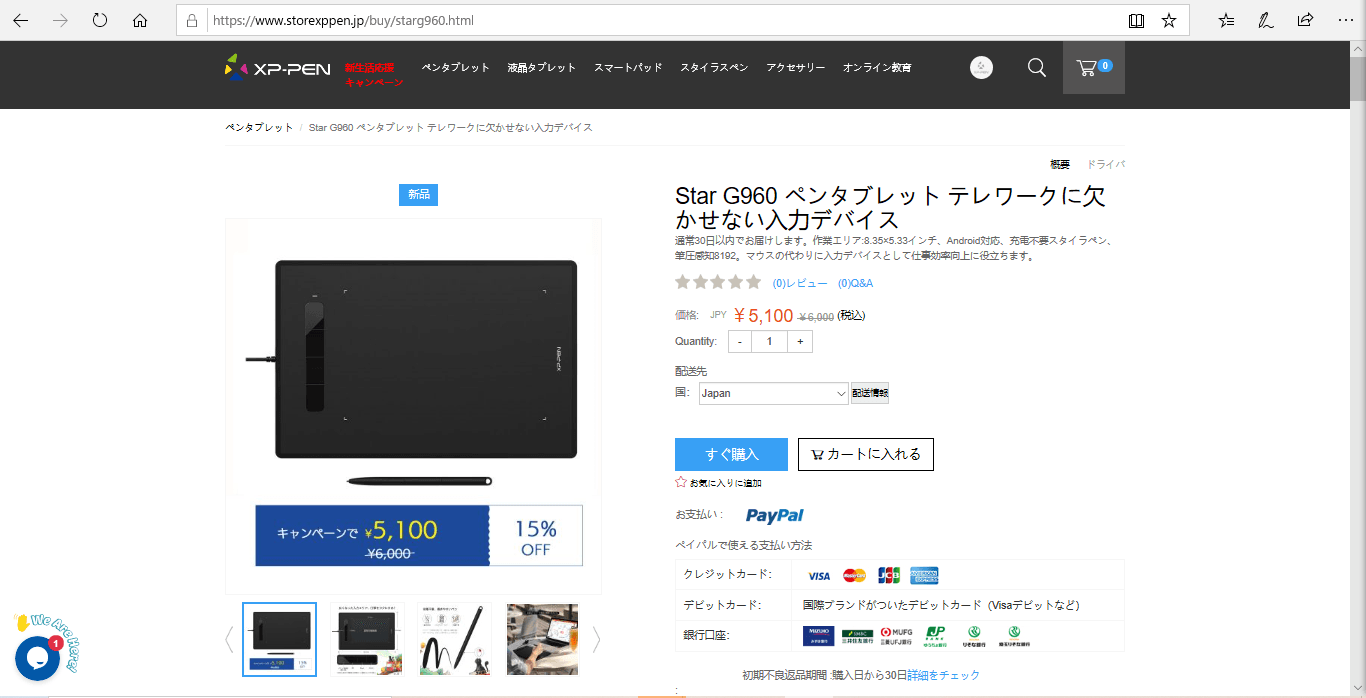
Task: Increase quantity with plus button
Action: [800, 342]
